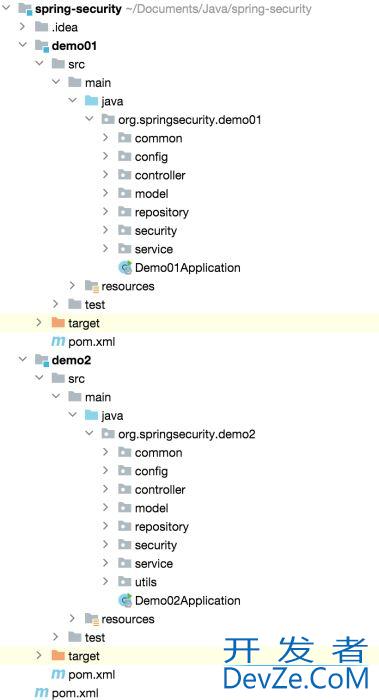Click the blue java source folder icon in demo01
The width and height of the screenshot is (379, 700).
91,101
